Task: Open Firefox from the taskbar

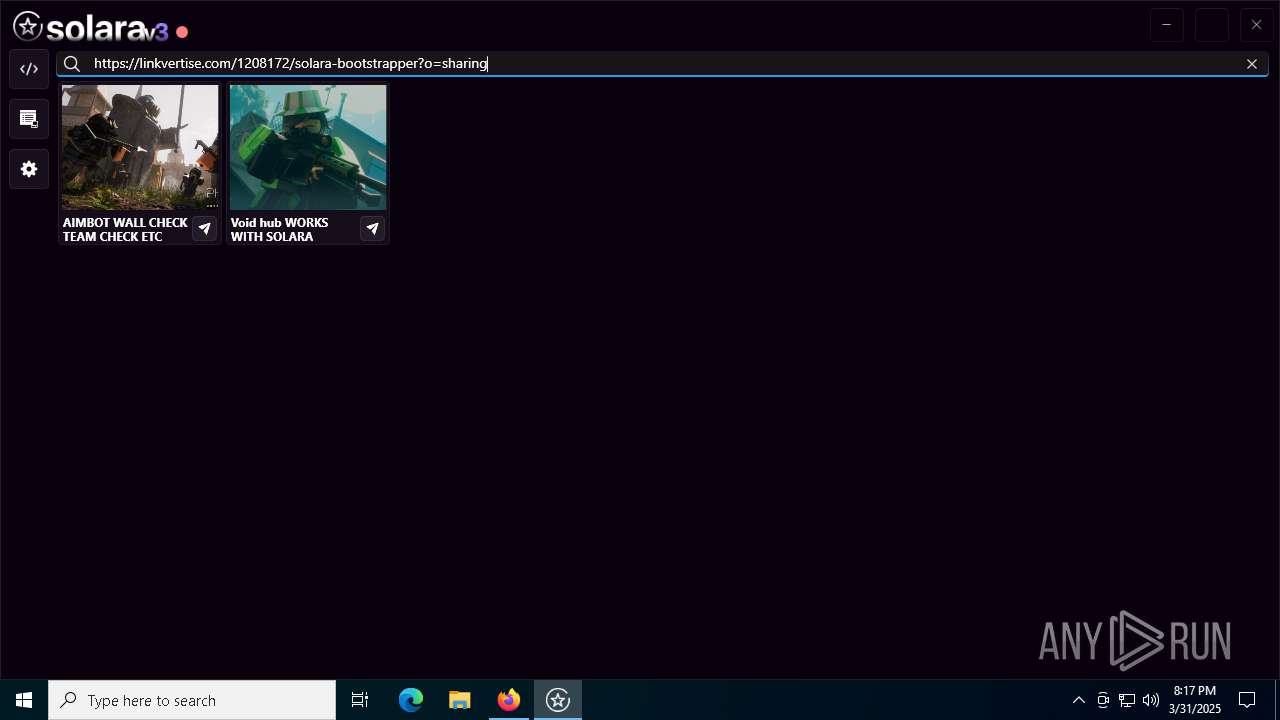Action: click(509, 700)
